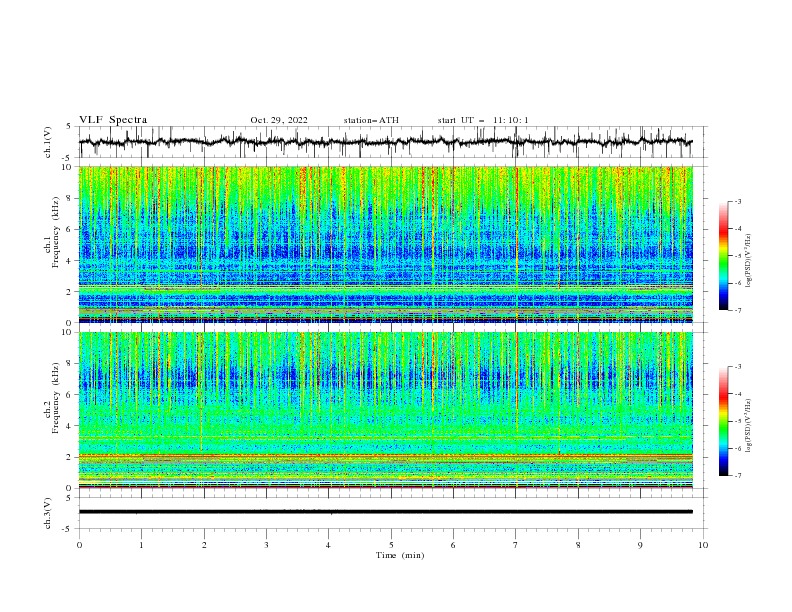Click the '8' kHz tick on ch.1 axis
The width and height of the screenshot is (792, 612).
tap(70, 198)
